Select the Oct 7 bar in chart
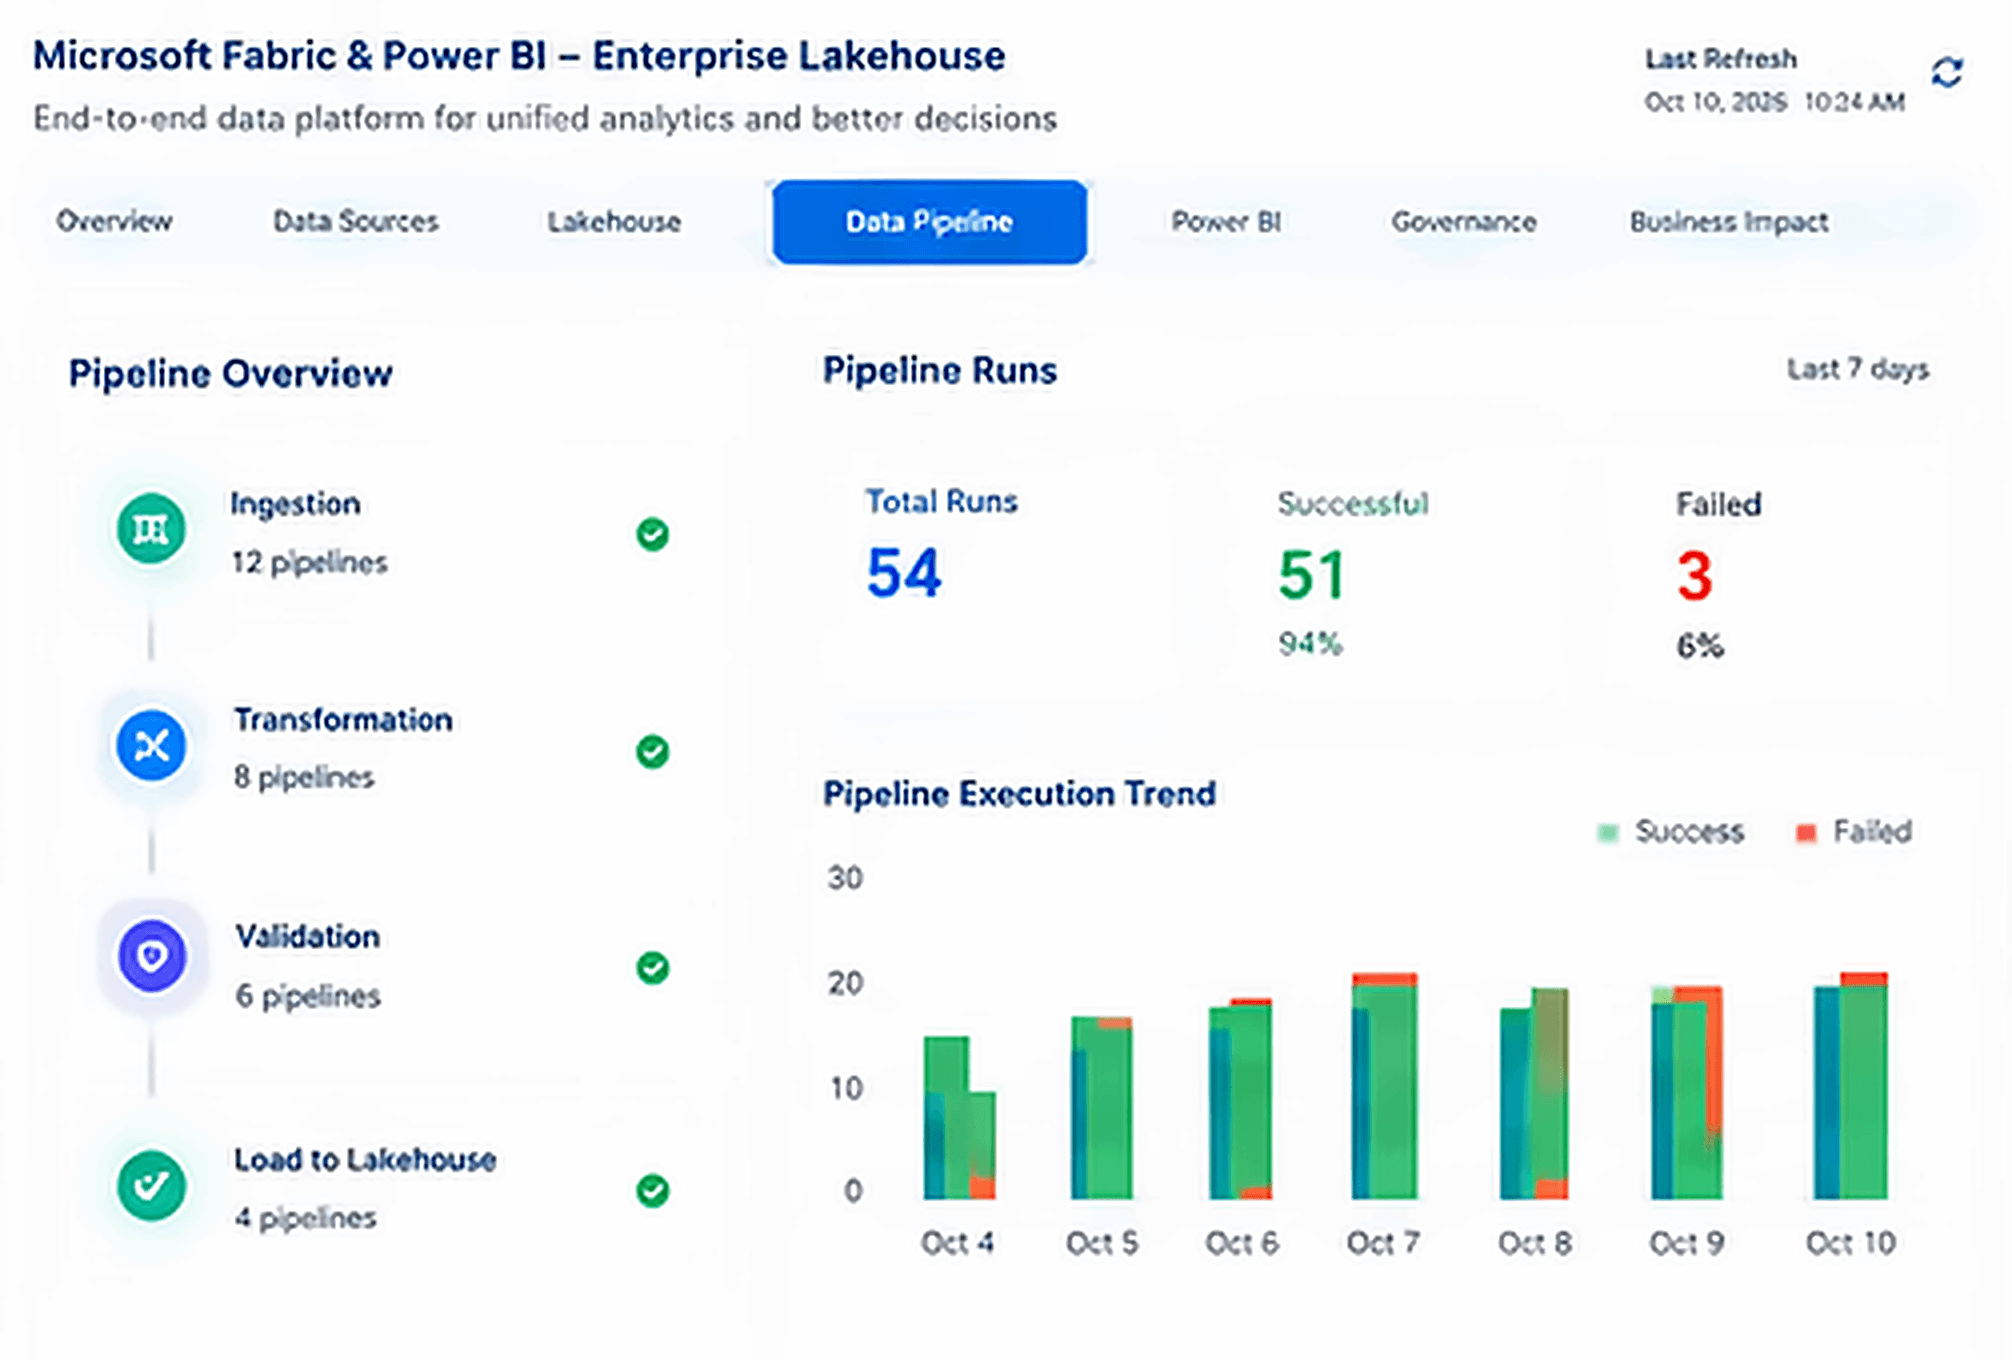Image resolution: width=2012 pixels, height=1360 pixels. click(x=1384, y=1086)
